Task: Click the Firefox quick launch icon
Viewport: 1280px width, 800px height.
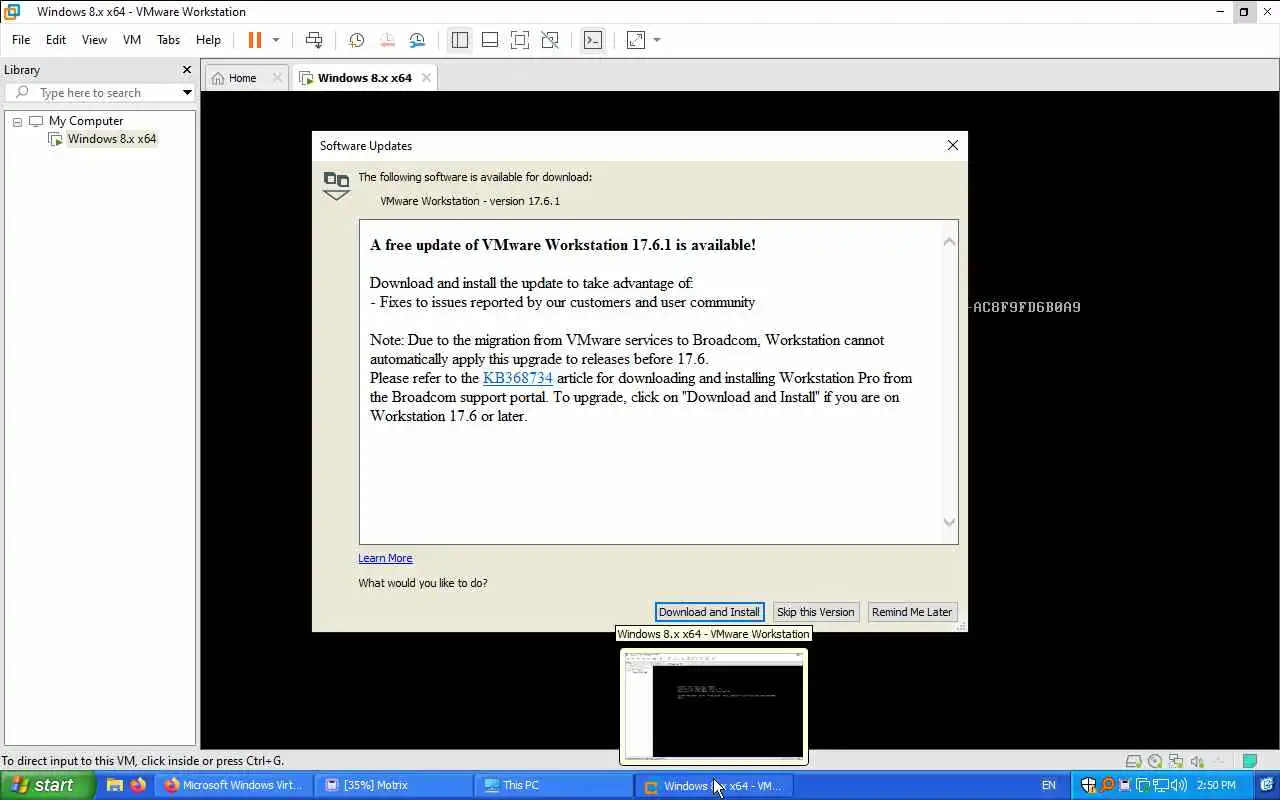Action: [x=138, y=785]
